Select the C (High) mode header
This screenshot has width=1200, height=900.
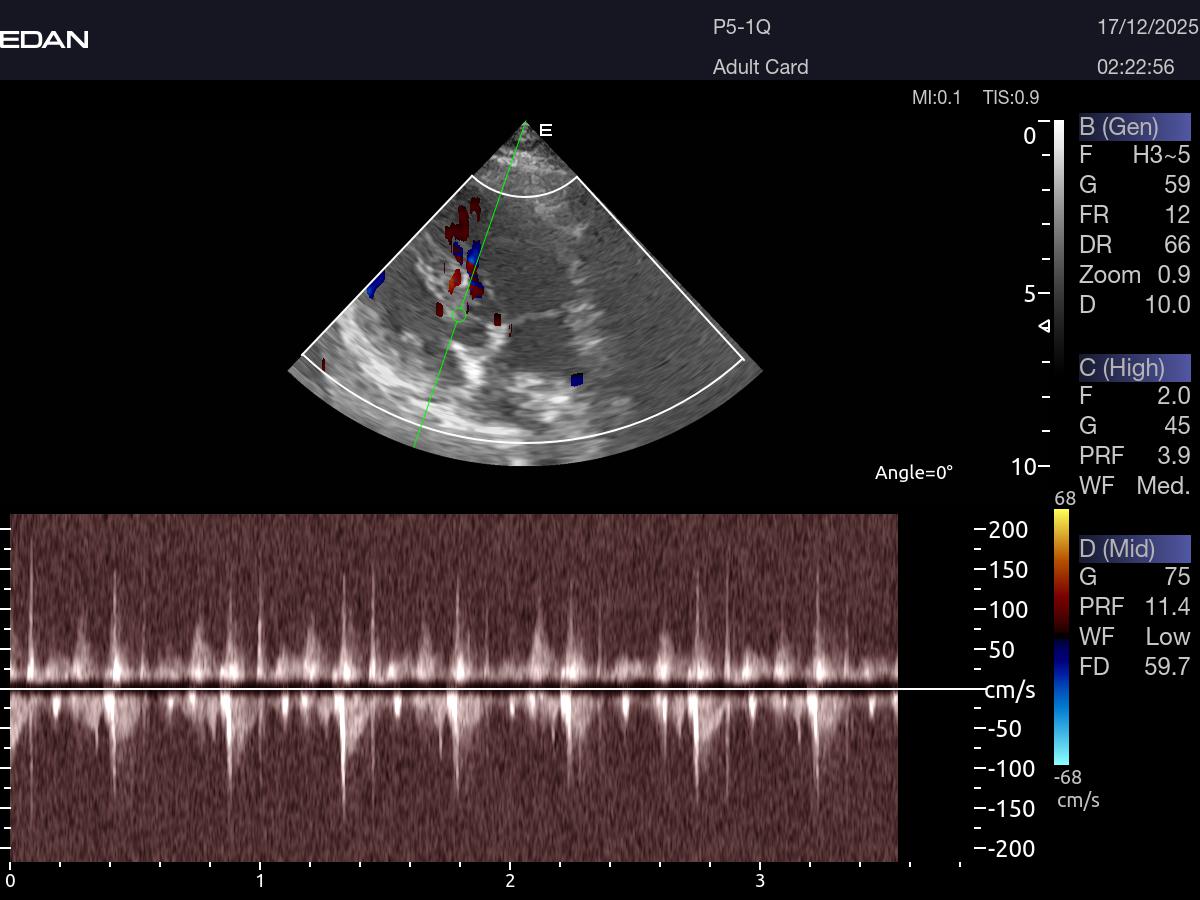coord(1134,368)
